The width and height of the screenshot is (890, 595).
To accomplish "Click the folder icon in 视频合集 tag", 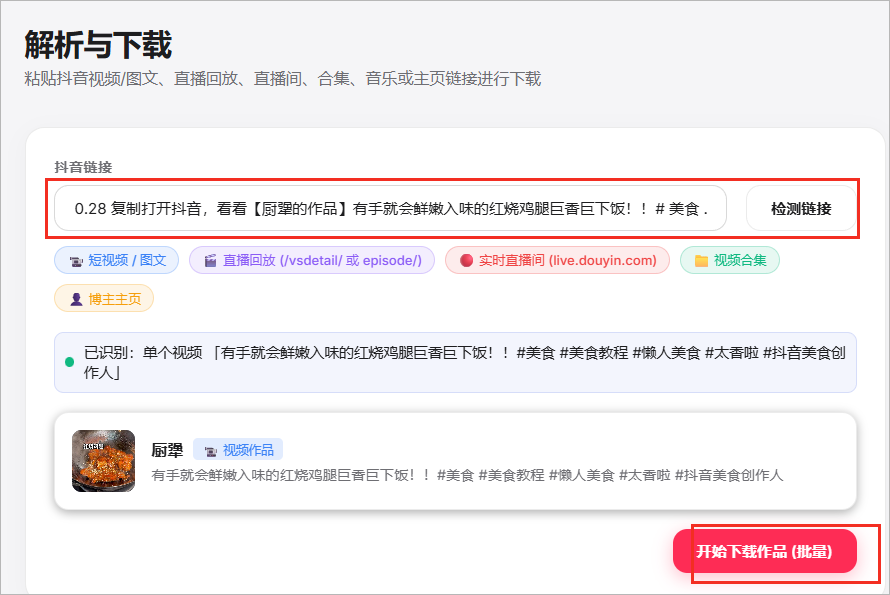I will [702, 261].
